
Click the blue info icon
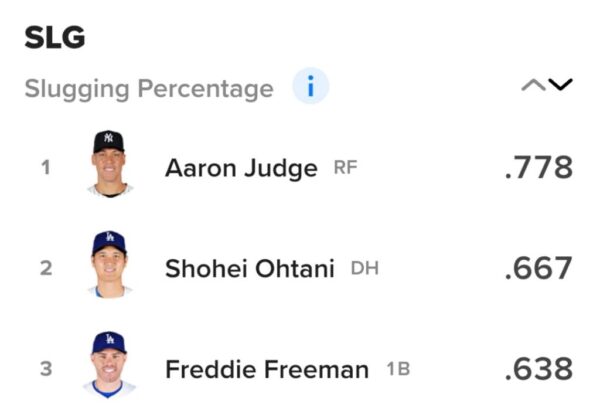tap(310, 88)
